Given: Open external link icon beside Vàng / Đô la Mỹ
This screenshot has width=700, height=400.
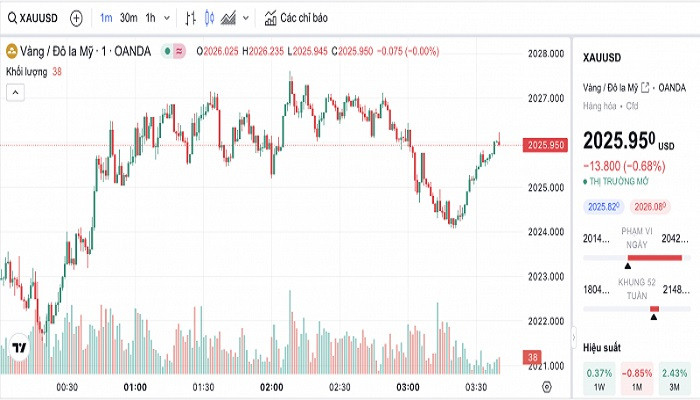Looking at the screenshot, I should click(x=645, y=86).
